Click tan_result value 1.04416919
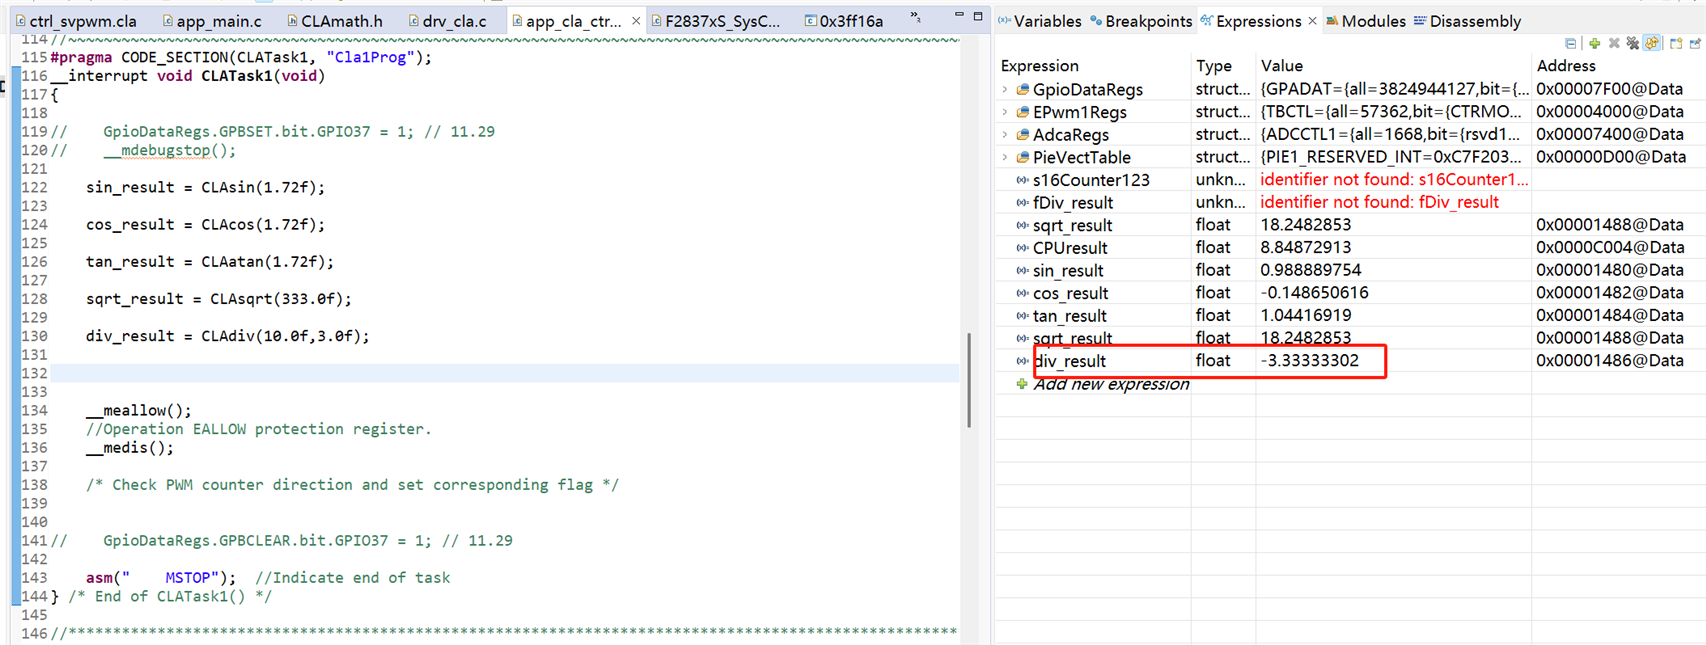Viewport: 1706px width, 645px height. [1305, 315]
